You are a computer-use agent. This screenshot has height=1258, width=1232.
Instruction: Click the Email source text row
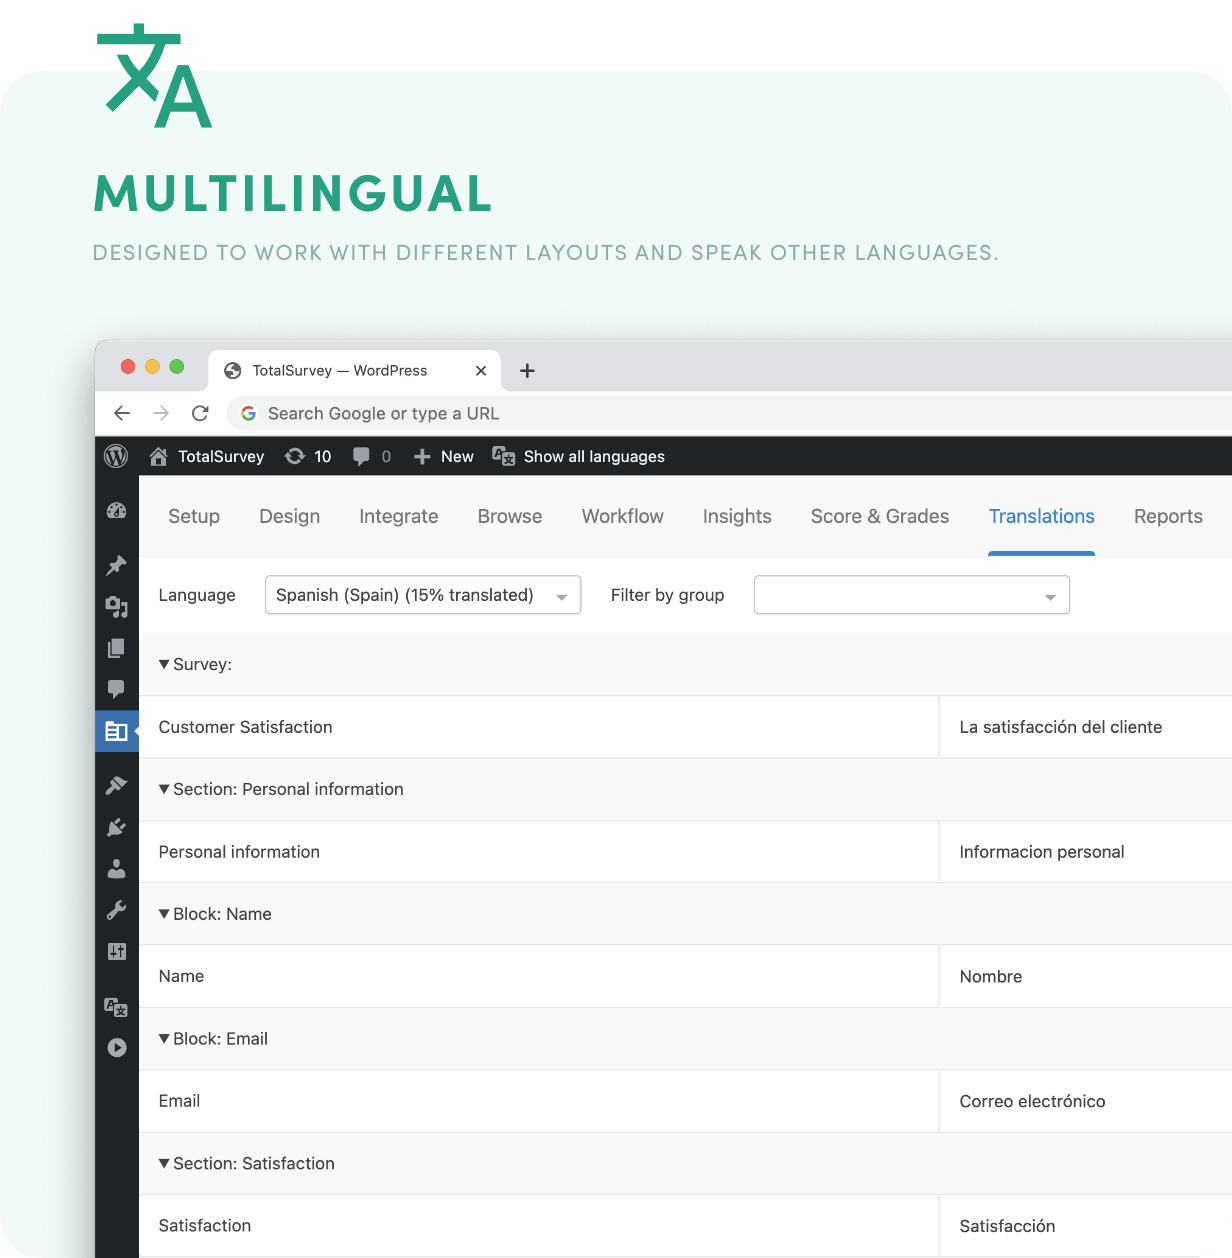(539, 1101)
